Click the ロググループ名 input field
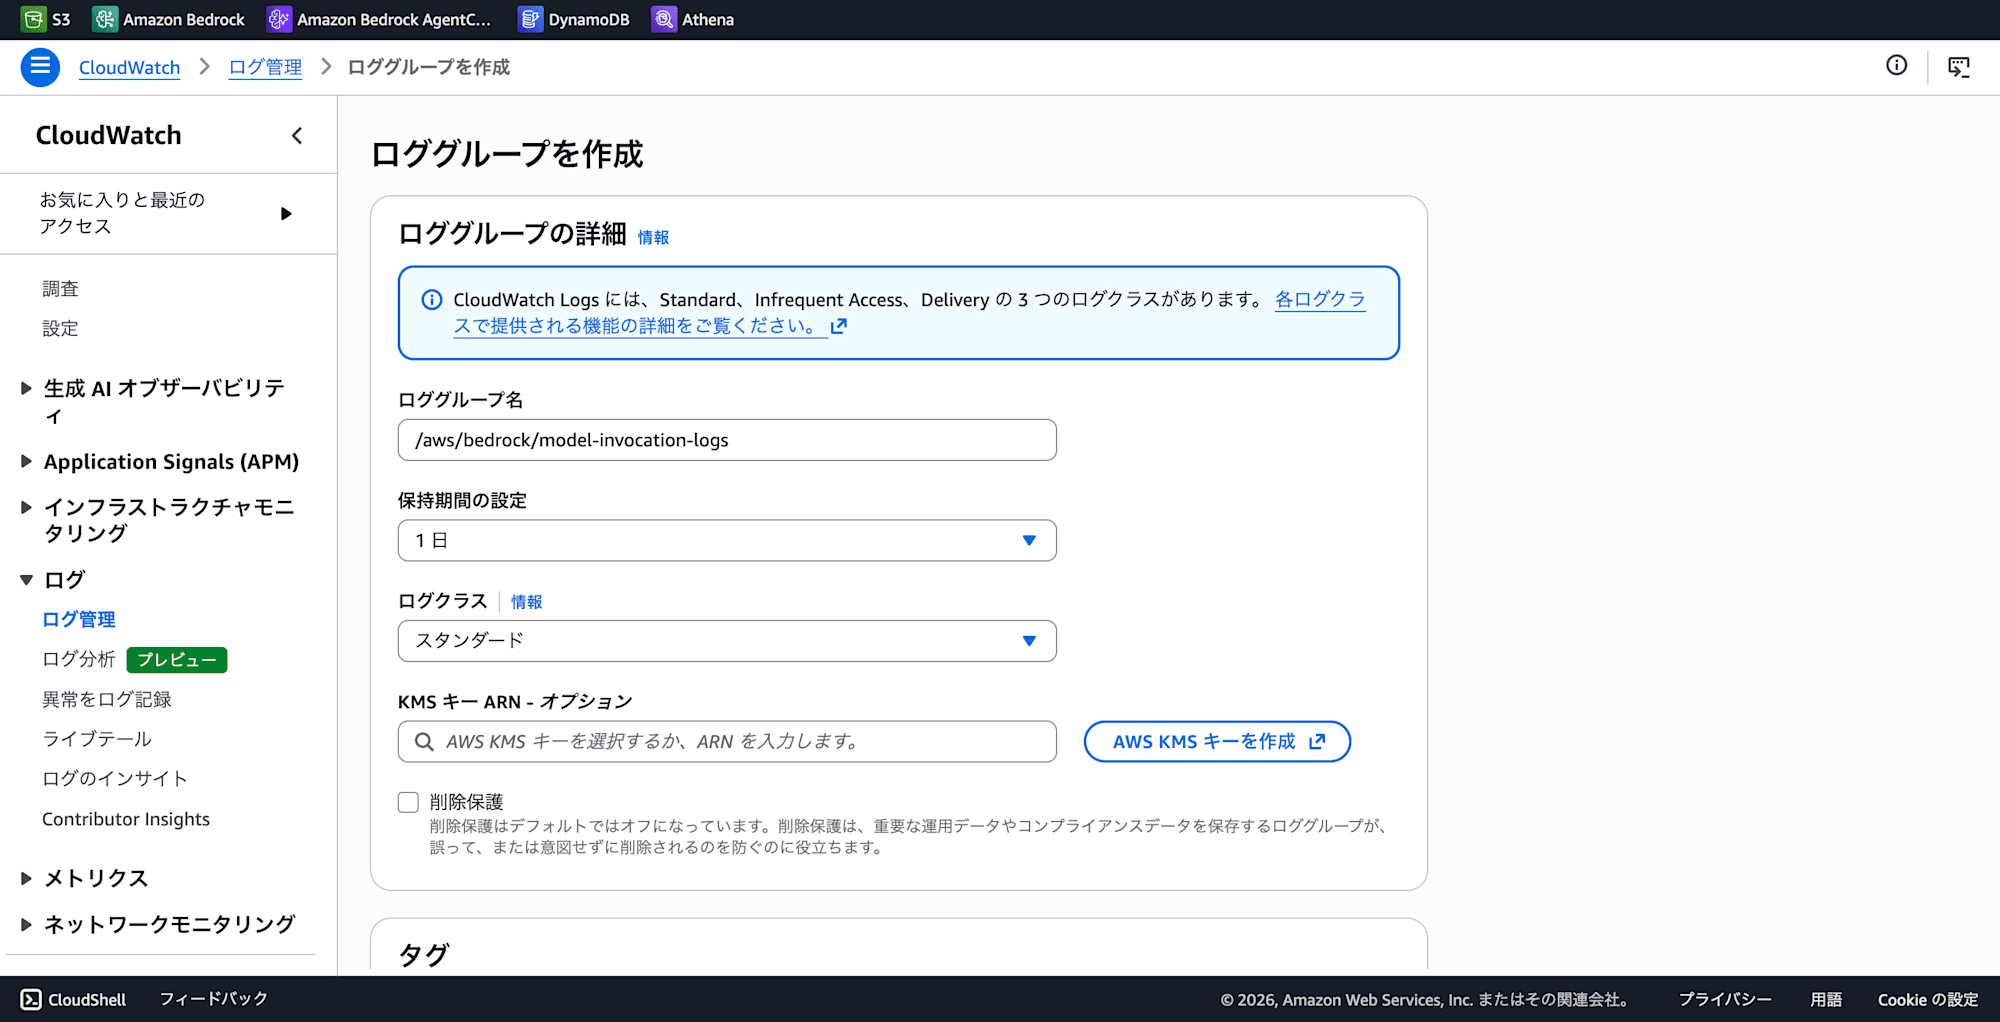Image resolution: width=2000 pixels, height=1022 pixels. (x=727, y=440)
